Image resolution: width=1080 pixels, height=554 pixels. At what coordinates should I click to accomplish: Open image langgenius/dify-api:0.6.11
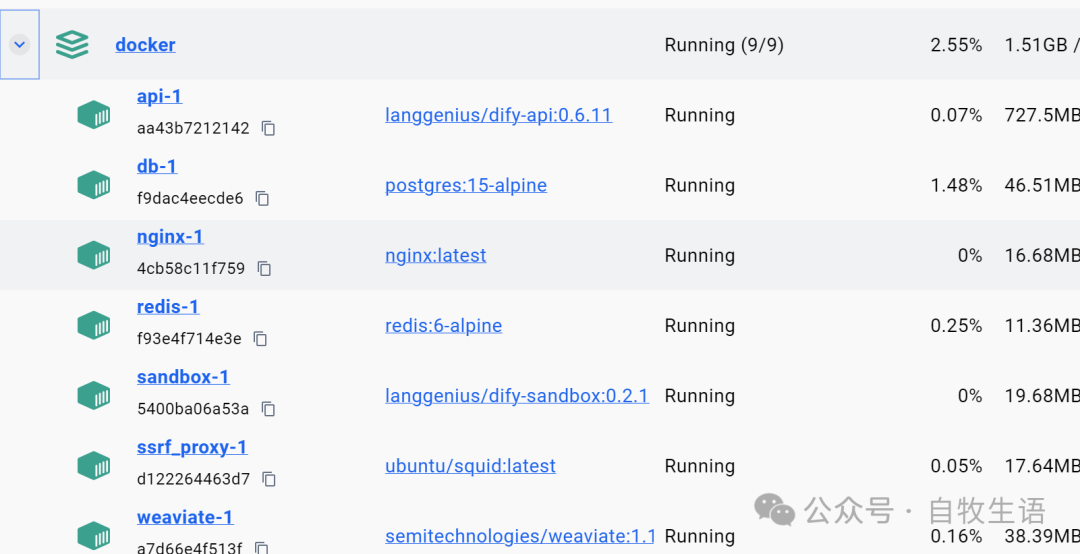click(x=498, y=115)
